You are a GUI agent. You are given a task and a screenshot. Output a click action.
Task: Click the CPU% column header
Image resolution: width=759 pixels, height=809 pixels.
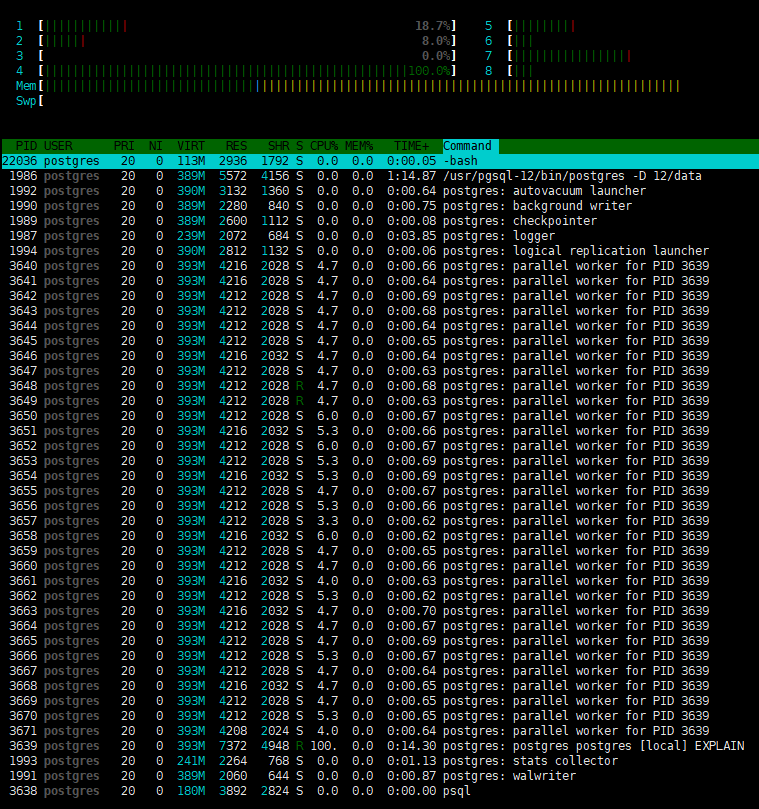point(325,146)
